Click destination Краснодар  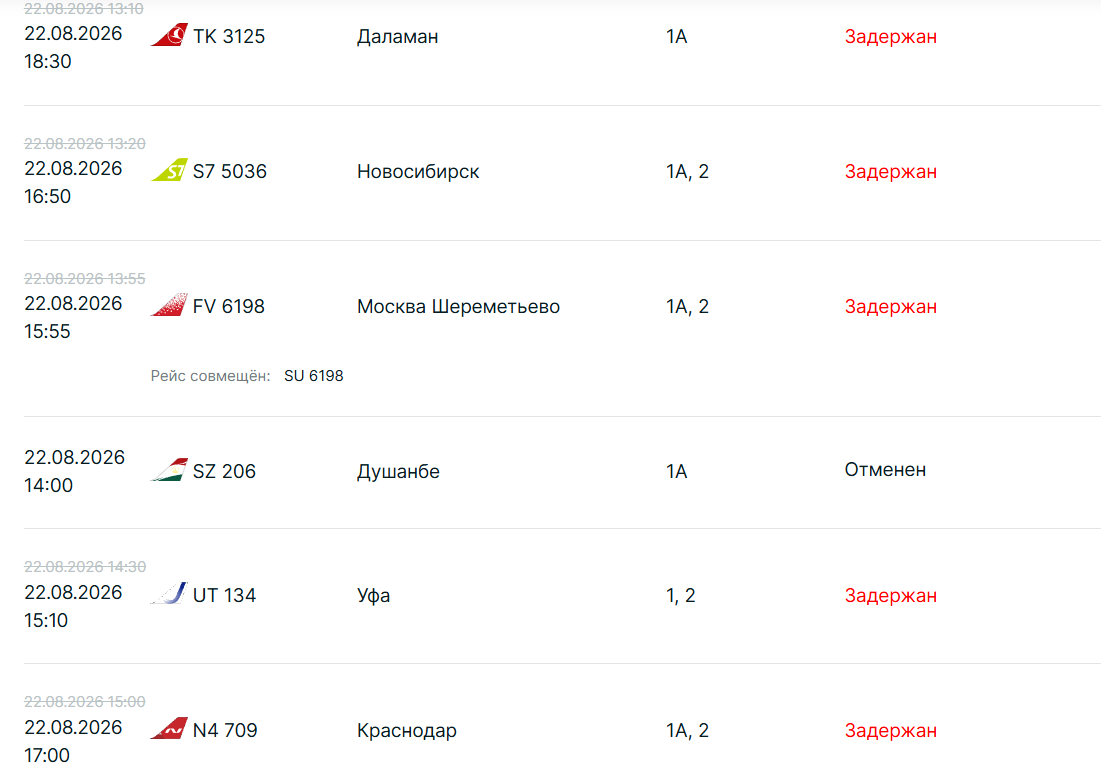(407, 730)
